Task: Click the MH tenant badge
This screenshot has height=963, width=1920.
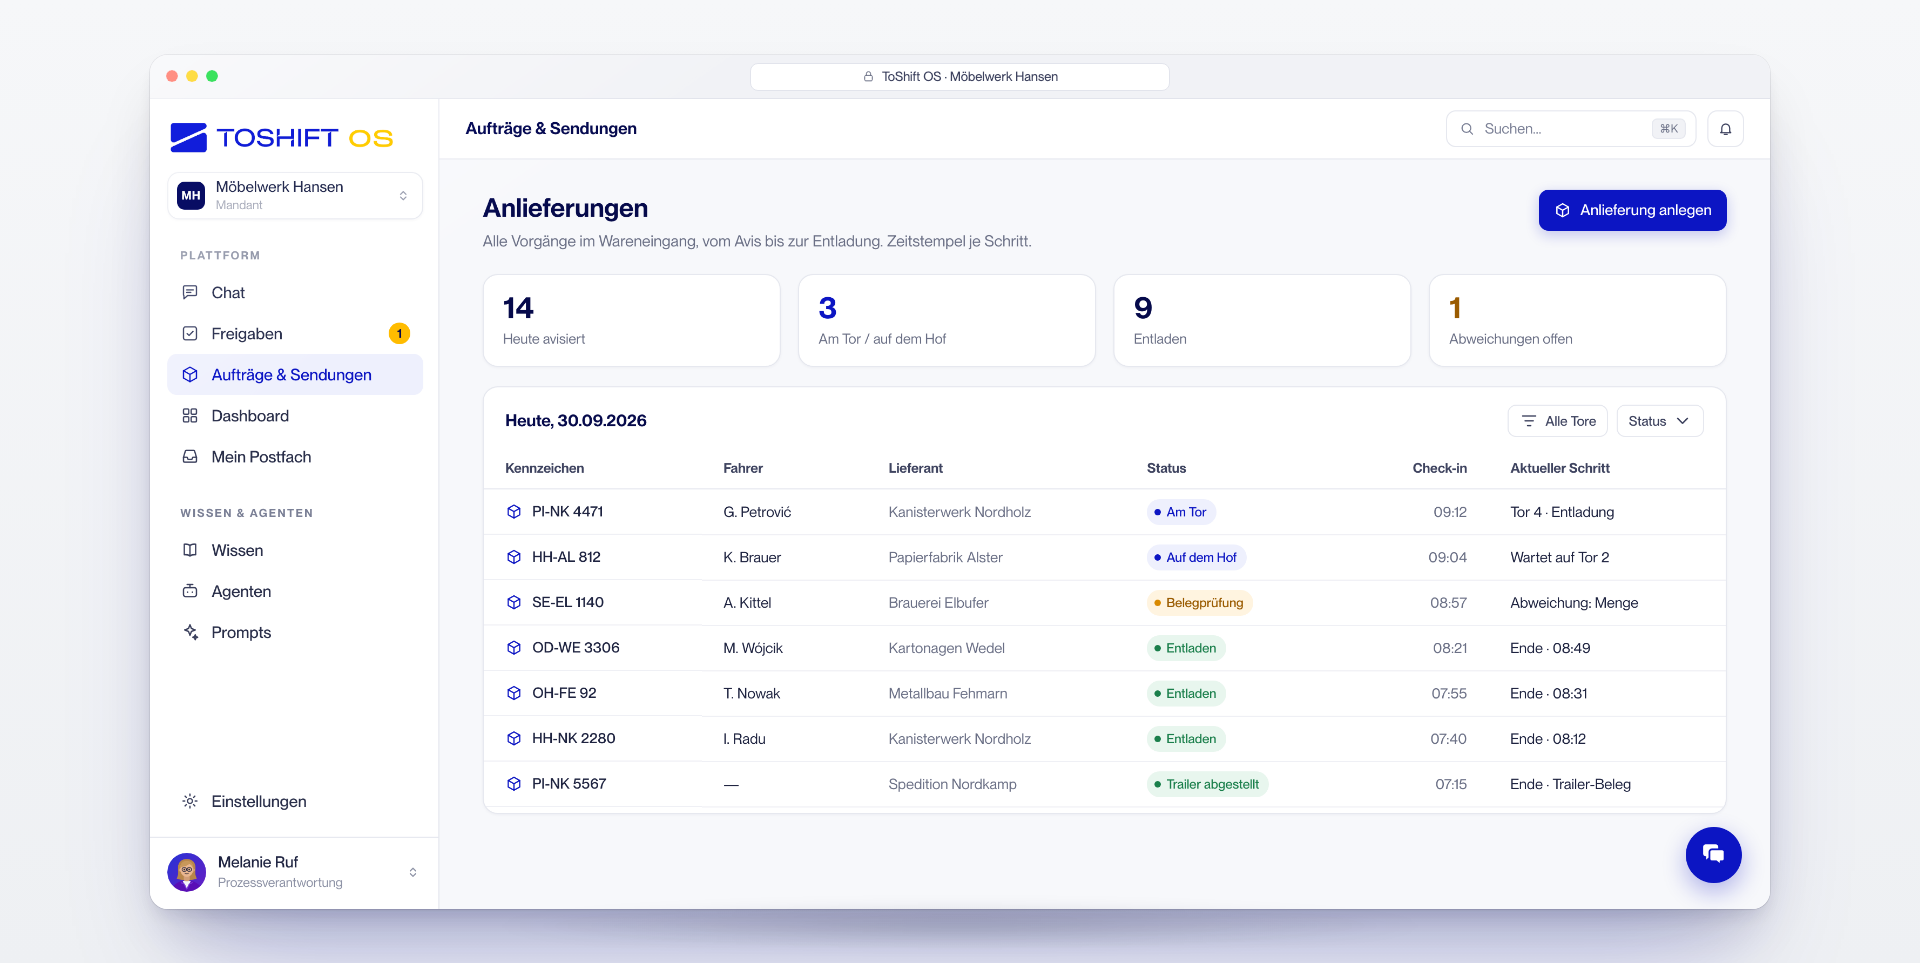Action: (x=191, y=195)
